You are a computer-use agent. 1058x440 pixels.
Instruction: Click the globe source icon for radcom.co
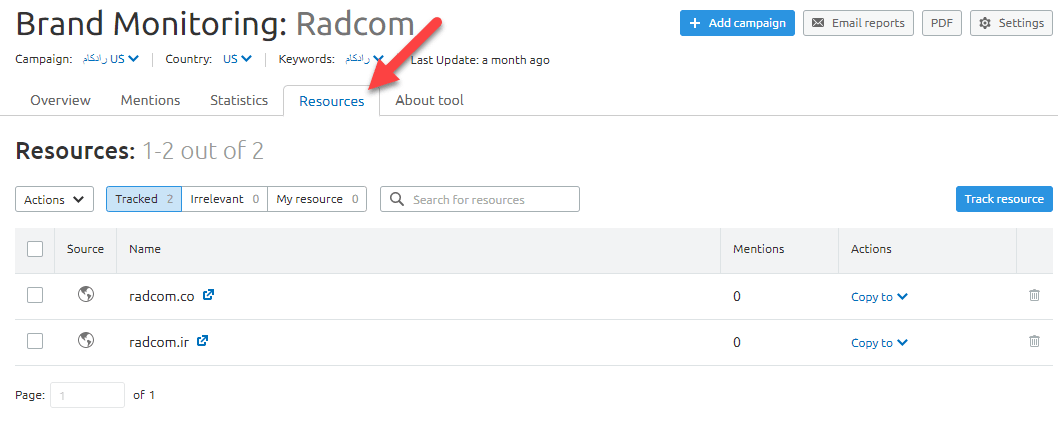86,295
